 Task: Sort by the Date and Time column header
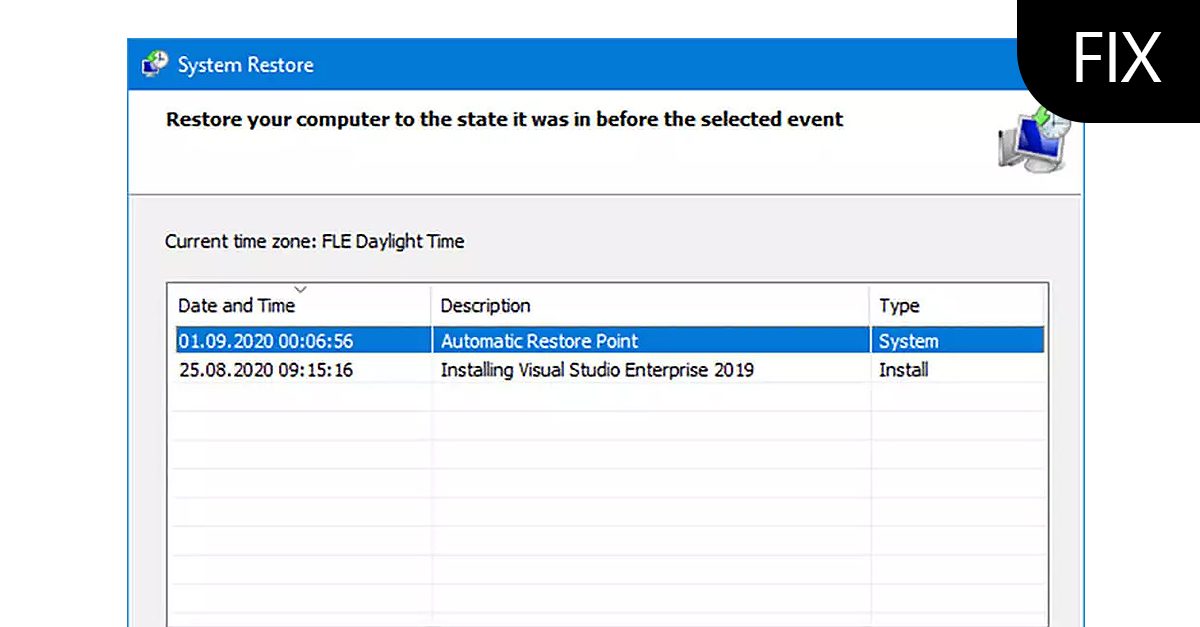click(237, 305)
